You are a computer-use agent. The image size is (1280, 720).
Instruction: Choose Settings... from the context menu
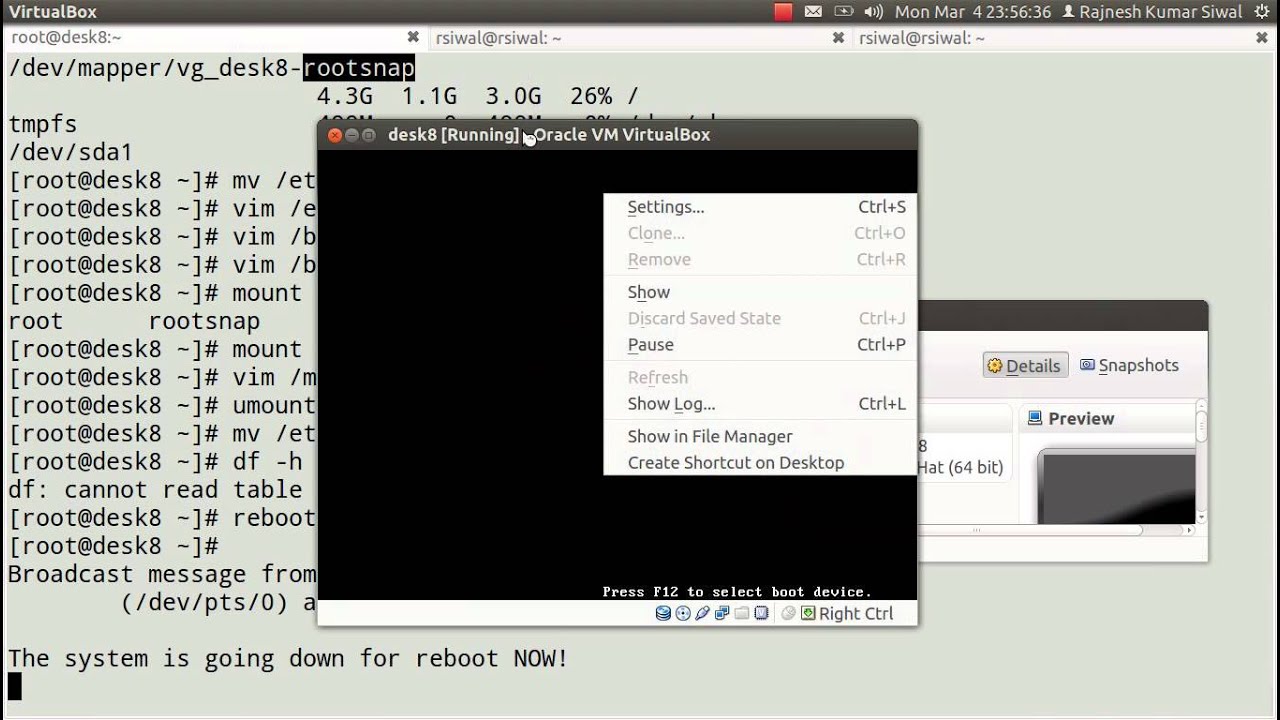pos(760,207)
